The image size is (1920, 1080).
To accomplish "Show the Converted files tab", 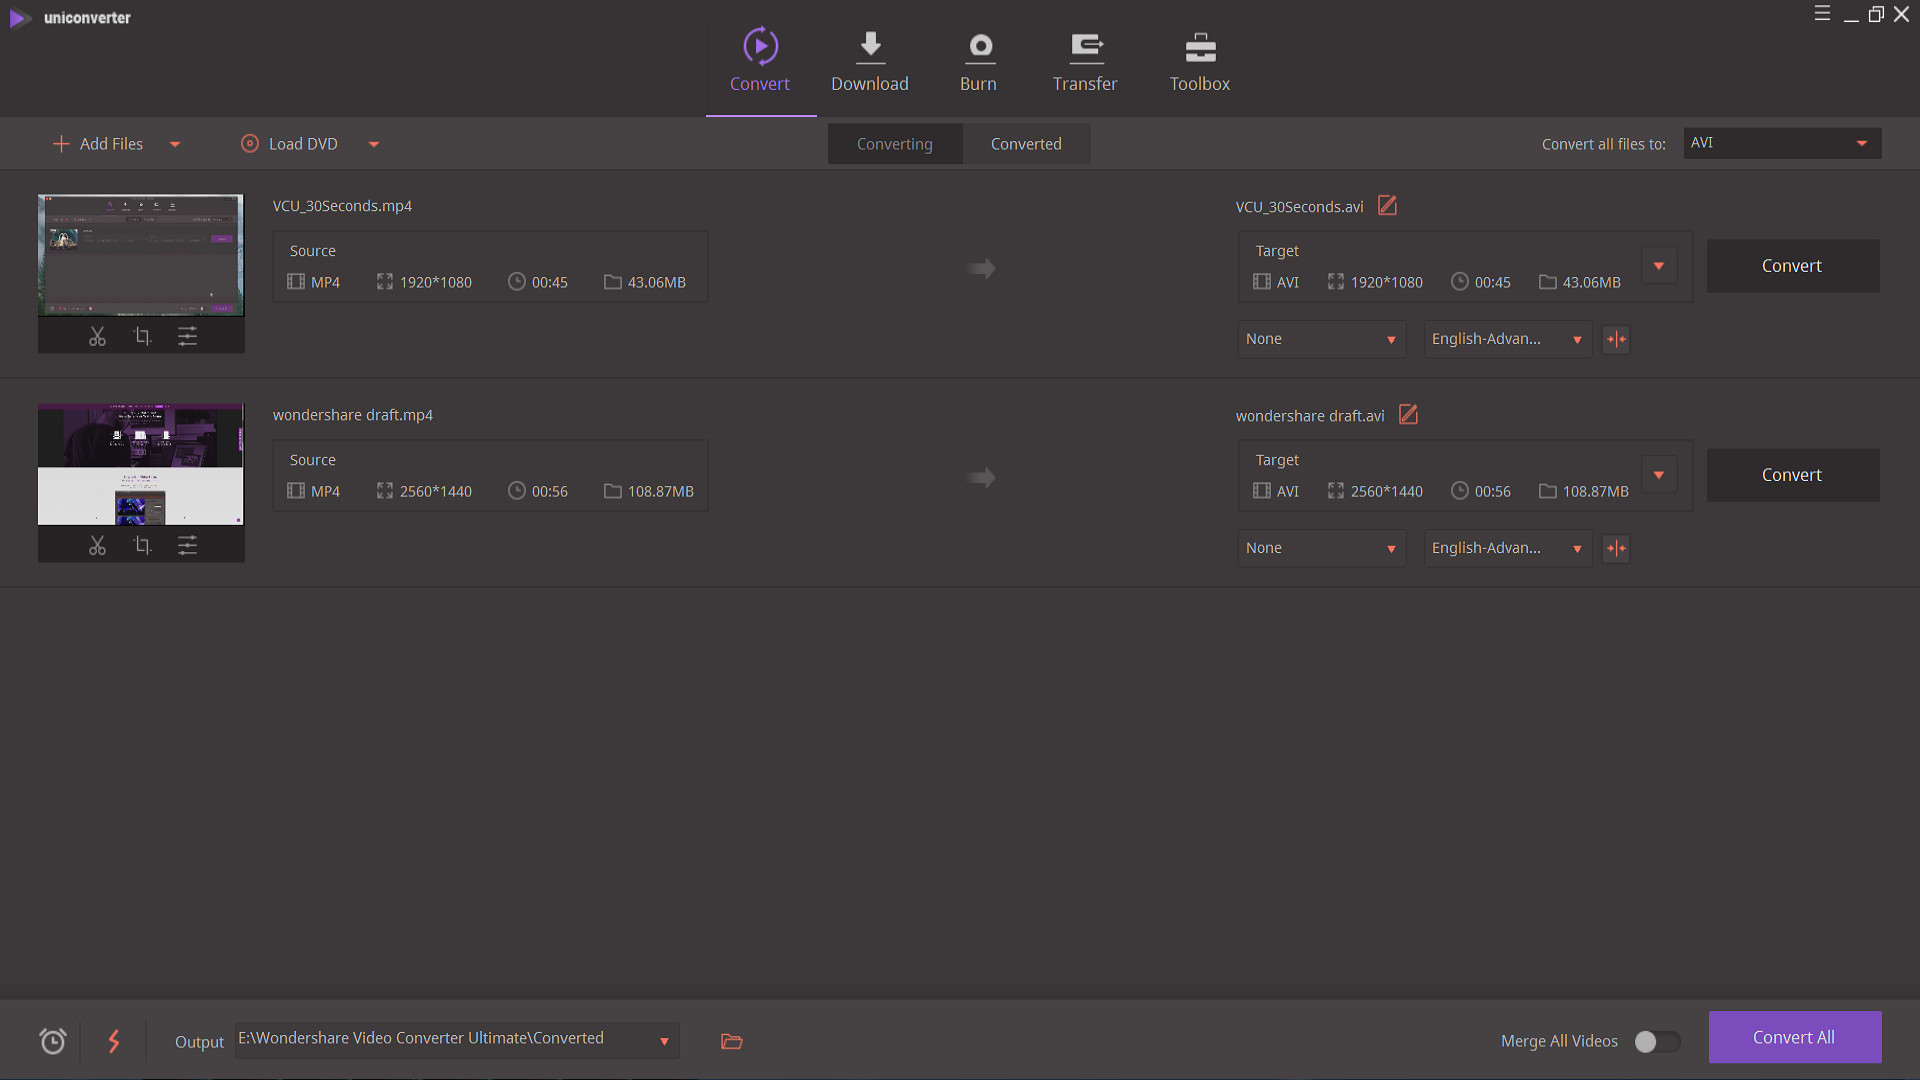I will 1026,144.
